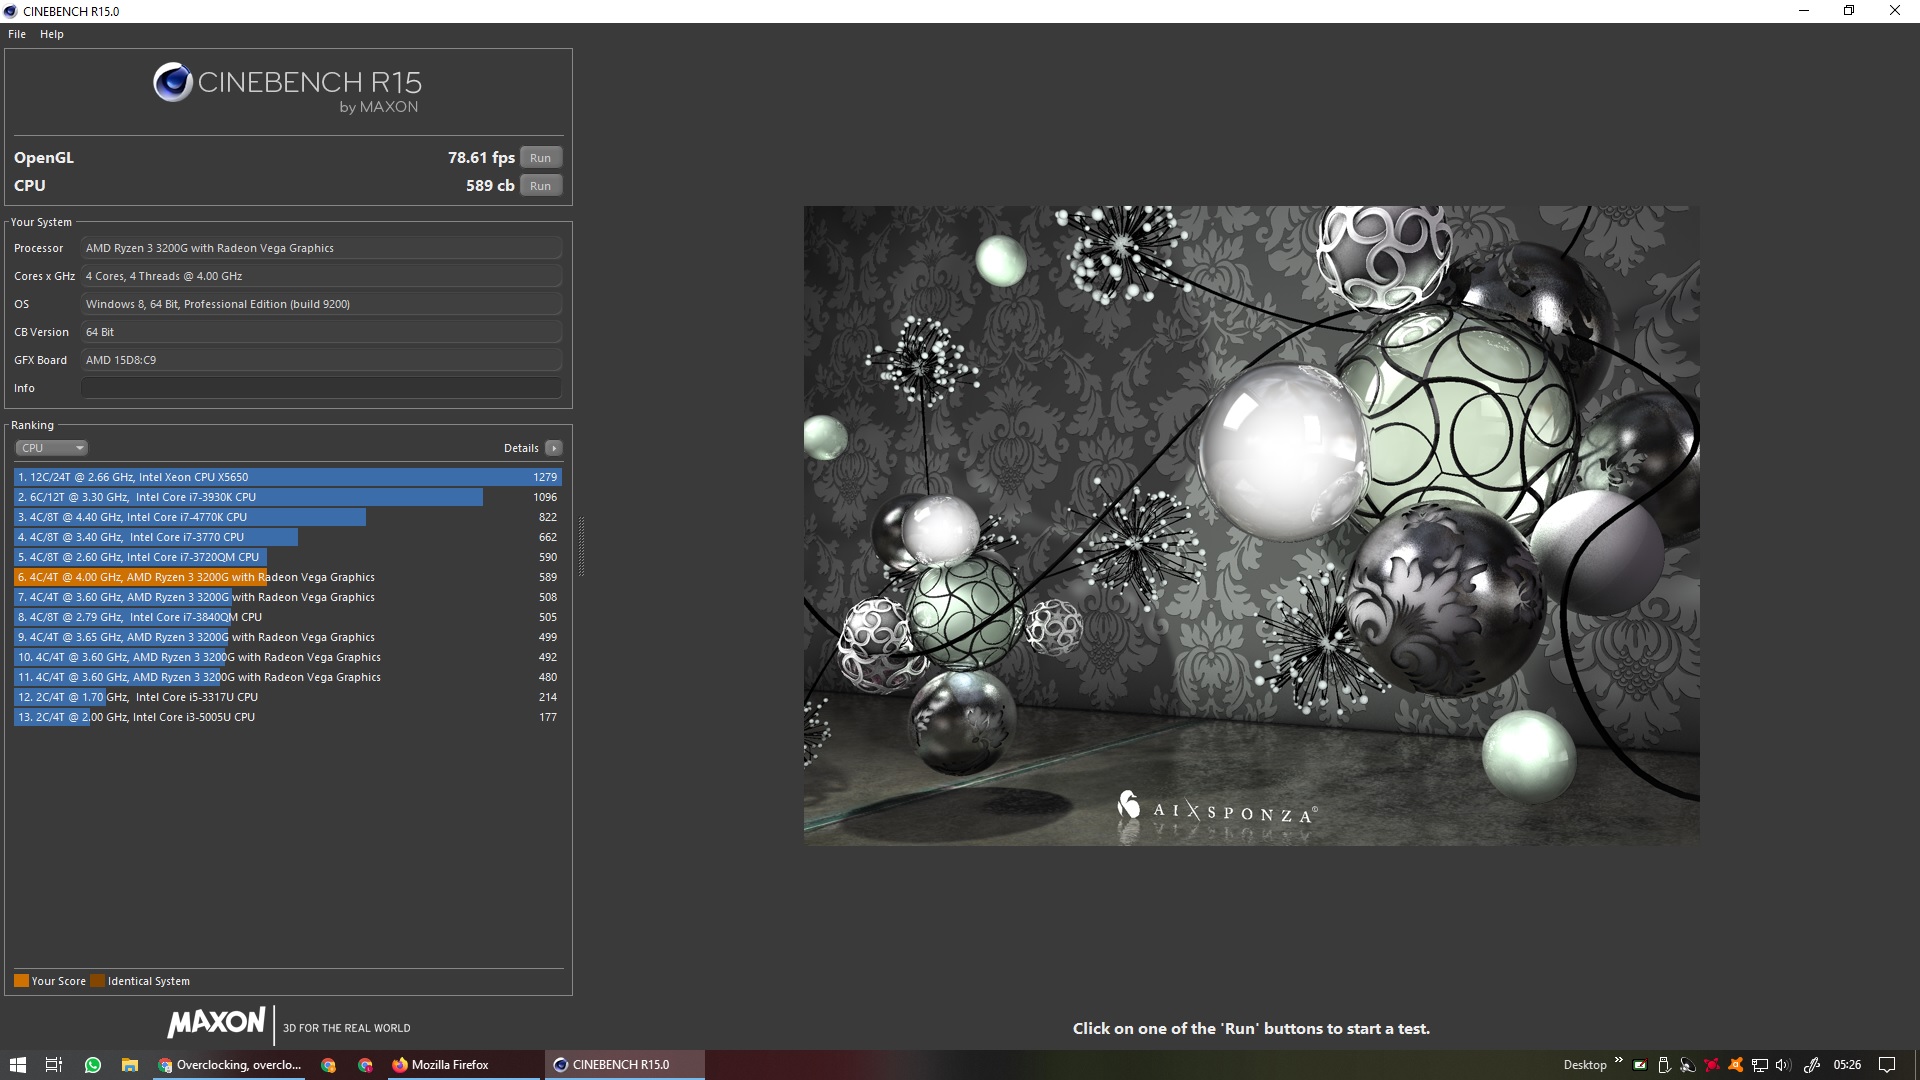
Task: Click the Cinebench R15 logo icon
Action: click(x=173, y=82)
